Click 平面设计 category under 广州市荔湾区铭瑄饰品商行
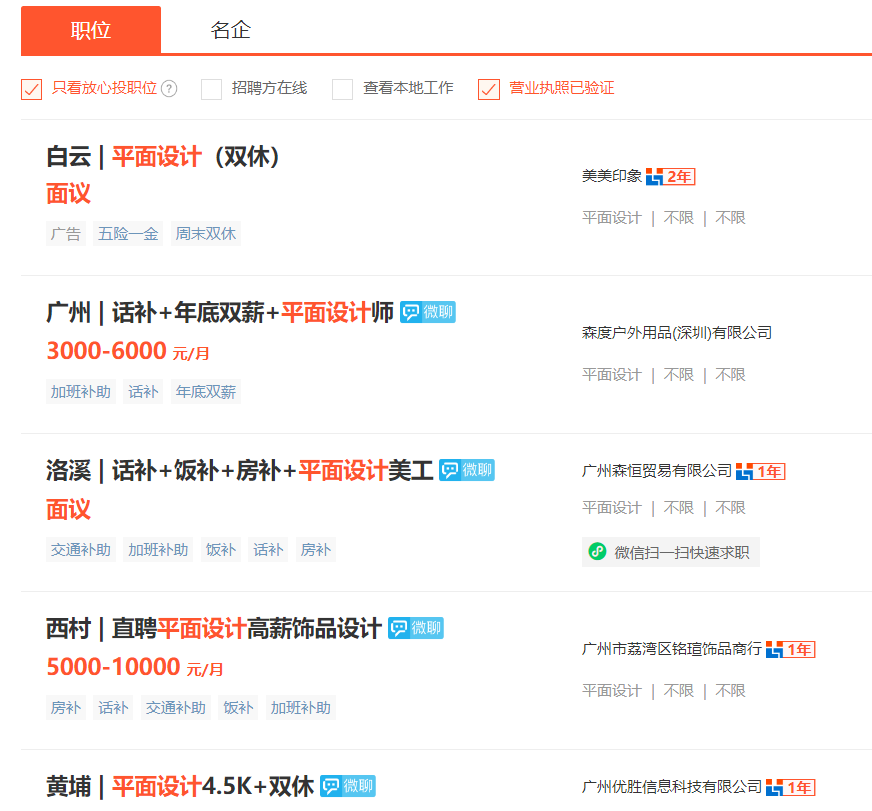The height and width of the screenshot is (811, 872). 612,690
